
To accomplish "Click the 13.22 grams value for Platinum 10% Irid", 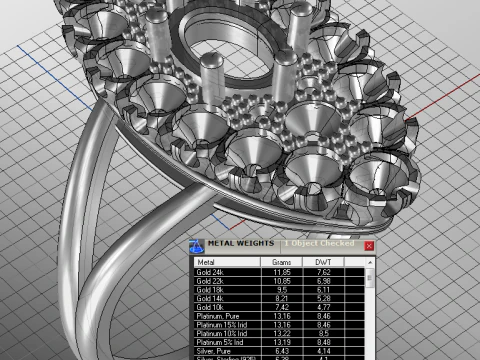I will pos(282,333).
